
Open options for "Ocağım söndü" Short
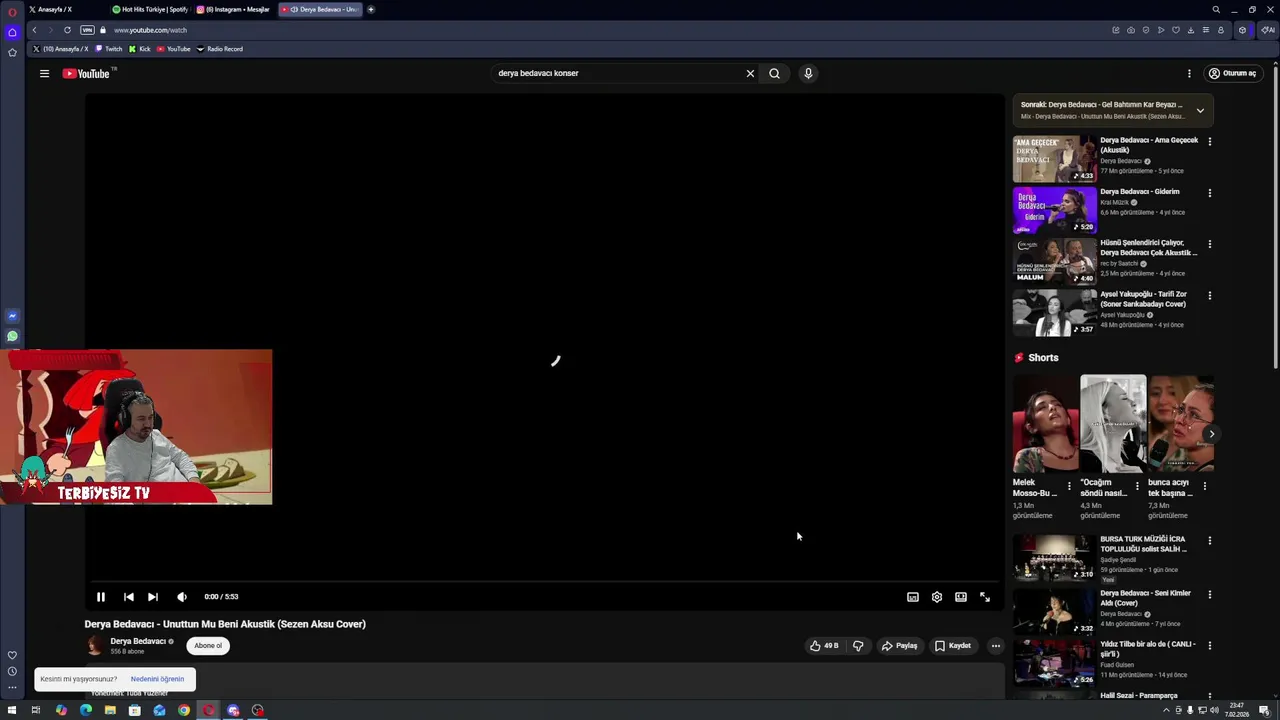[x=1137, y=486]
